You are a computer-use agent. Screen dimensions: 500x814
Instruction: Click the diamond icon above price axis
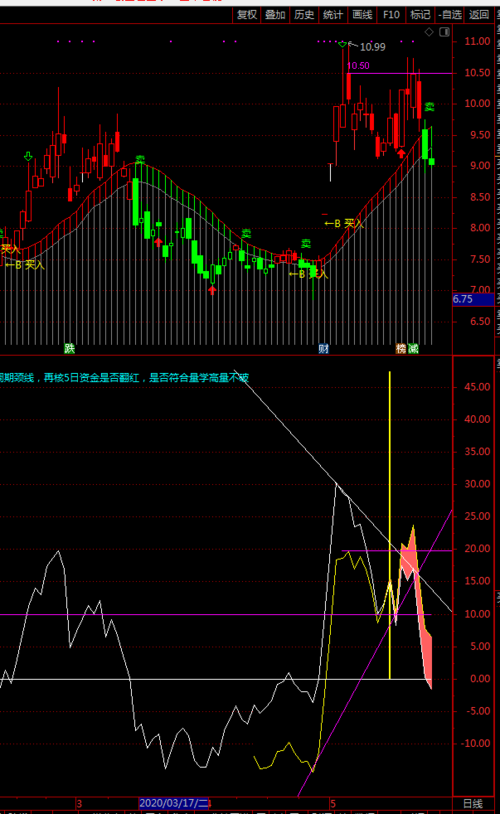[429, 32]
